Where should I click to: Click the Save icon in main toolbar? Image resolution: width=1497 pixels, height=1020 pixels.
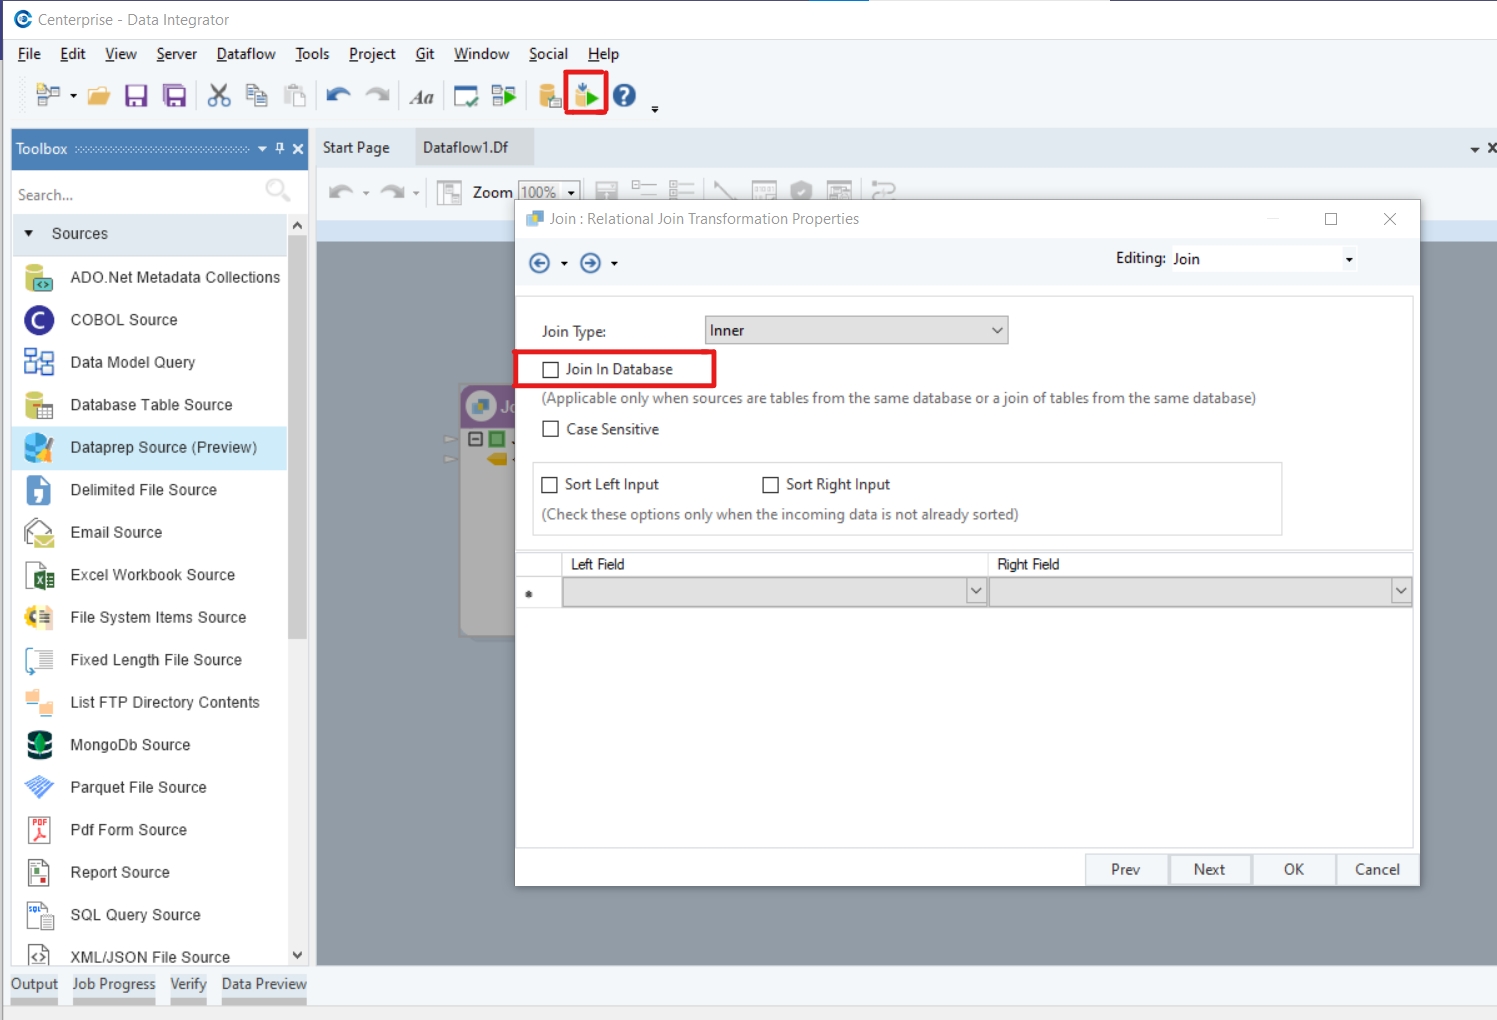[136, 96]
